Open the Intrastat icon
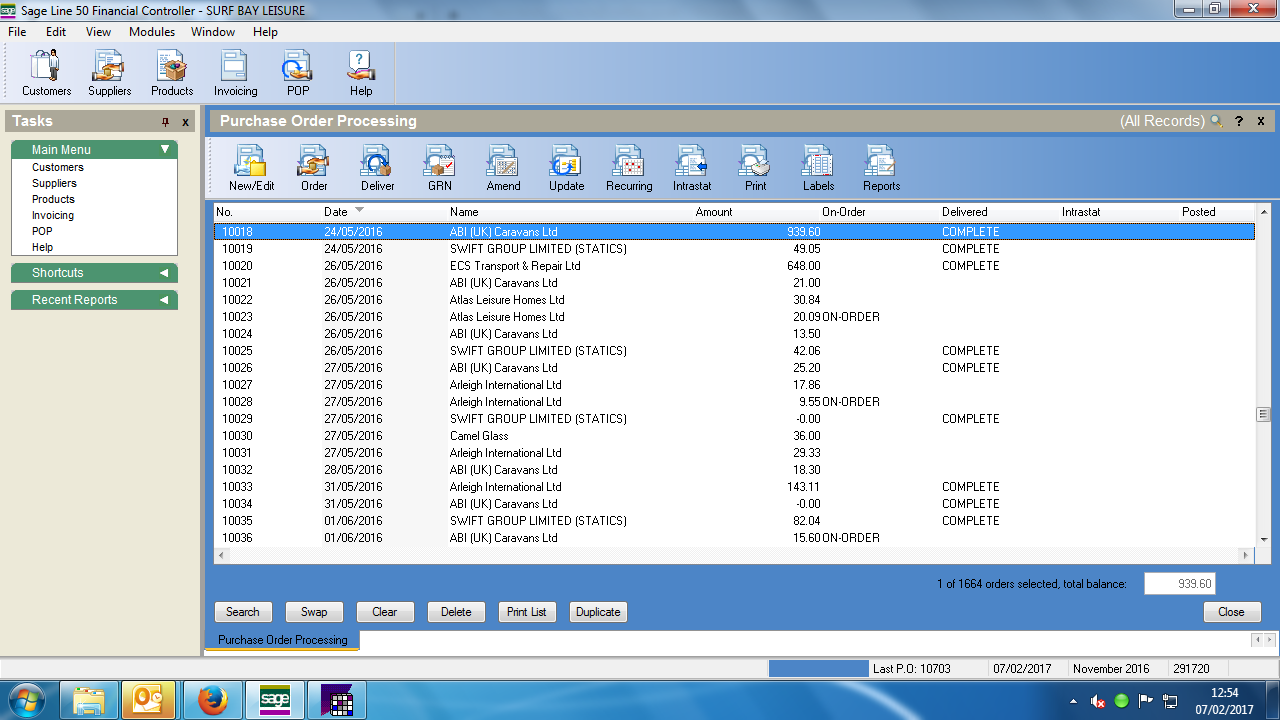 coord(692,168)
